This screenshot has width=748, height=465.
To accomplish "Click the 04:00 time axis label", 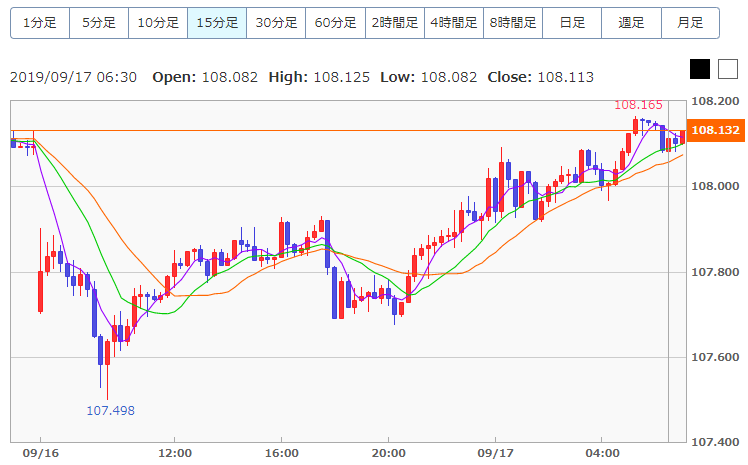I will [602, 453].
